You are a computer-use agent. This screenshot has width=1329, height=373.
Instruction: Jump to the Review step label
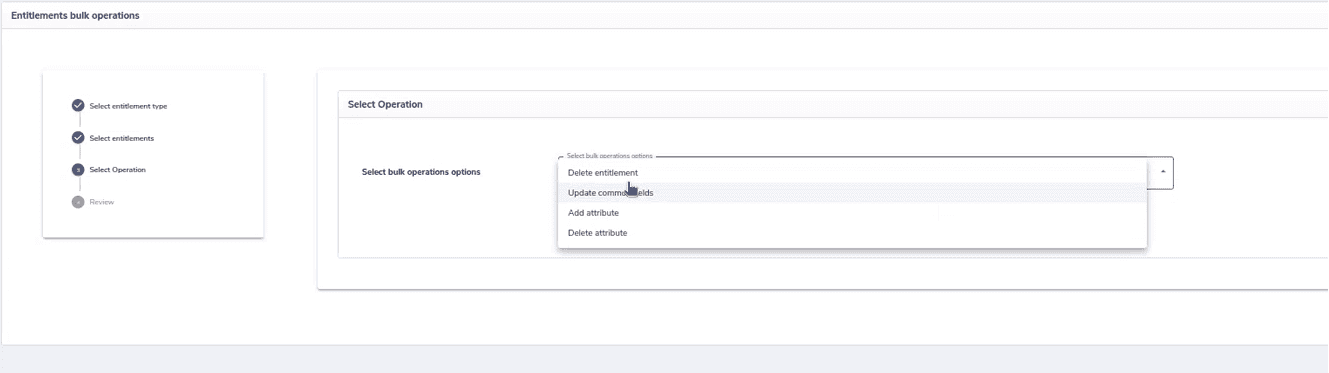tap(102, 202)
